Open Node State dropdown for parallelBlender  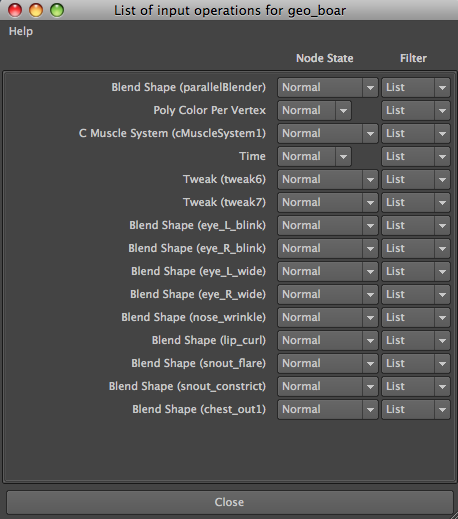(x=328, y=87)
